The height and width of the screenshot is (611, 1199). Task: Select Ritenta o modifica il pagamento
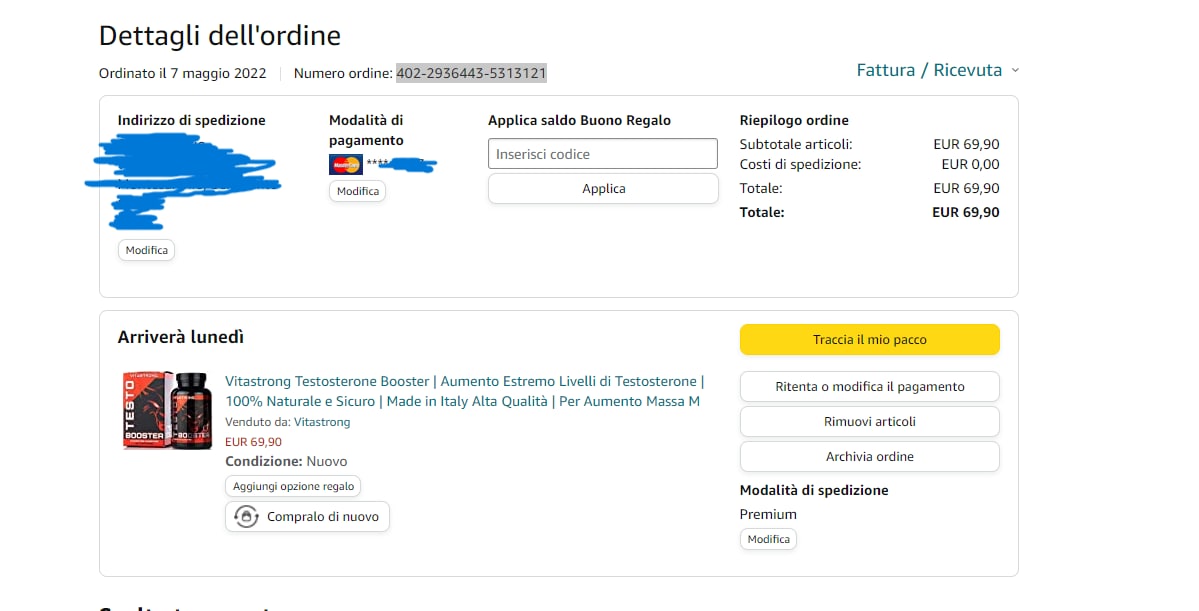pos(869,387)
